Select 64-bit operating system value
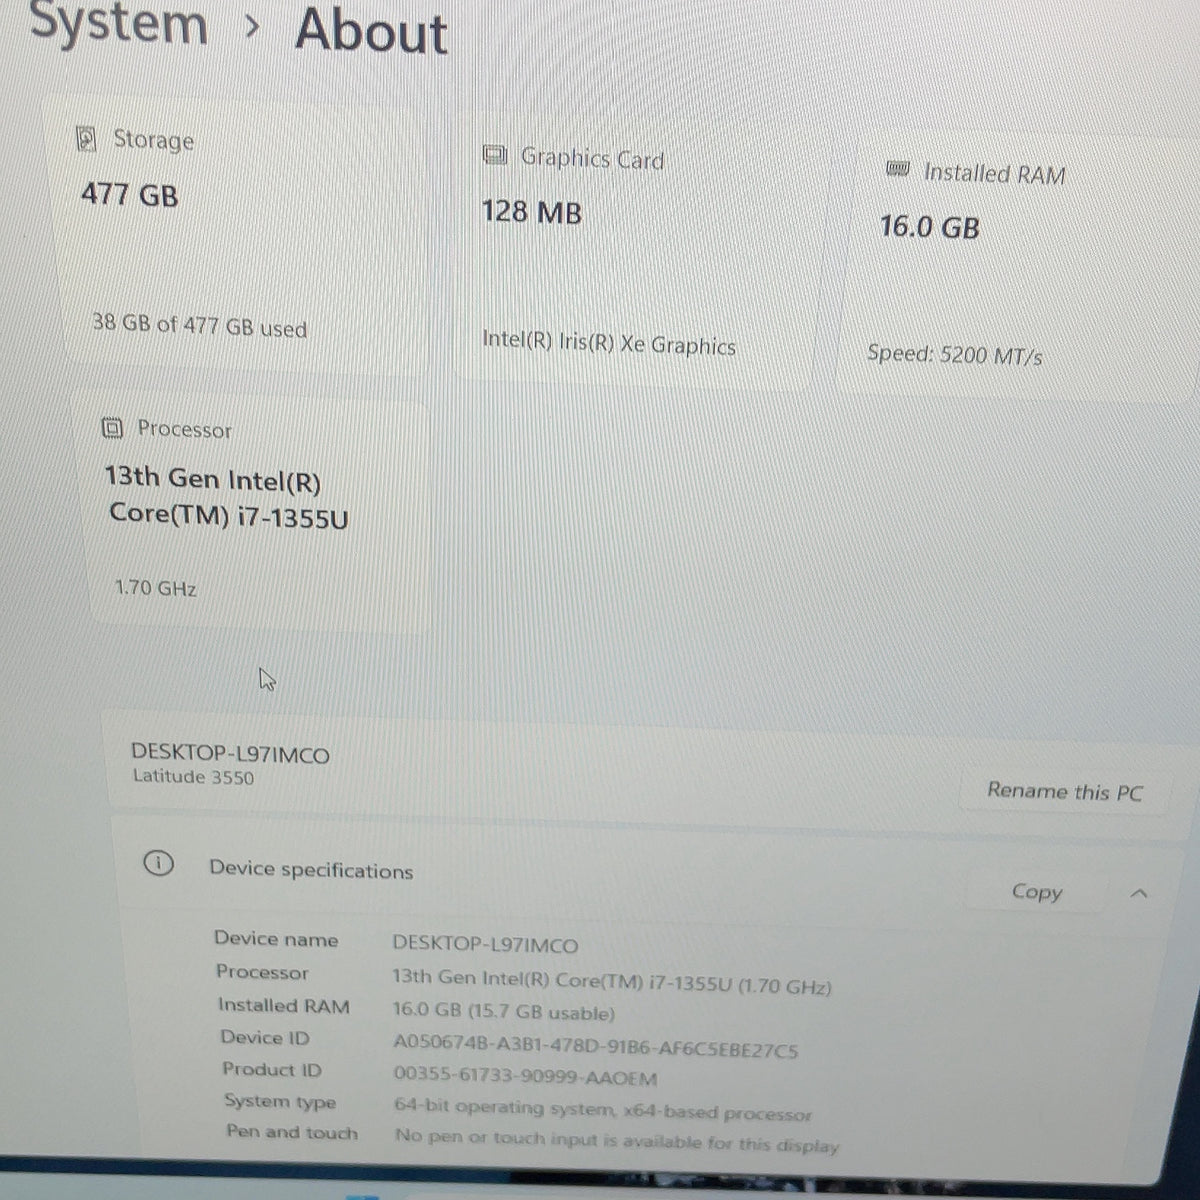The width and height of the screenshot is (1200, 1200). (602, 1110)
